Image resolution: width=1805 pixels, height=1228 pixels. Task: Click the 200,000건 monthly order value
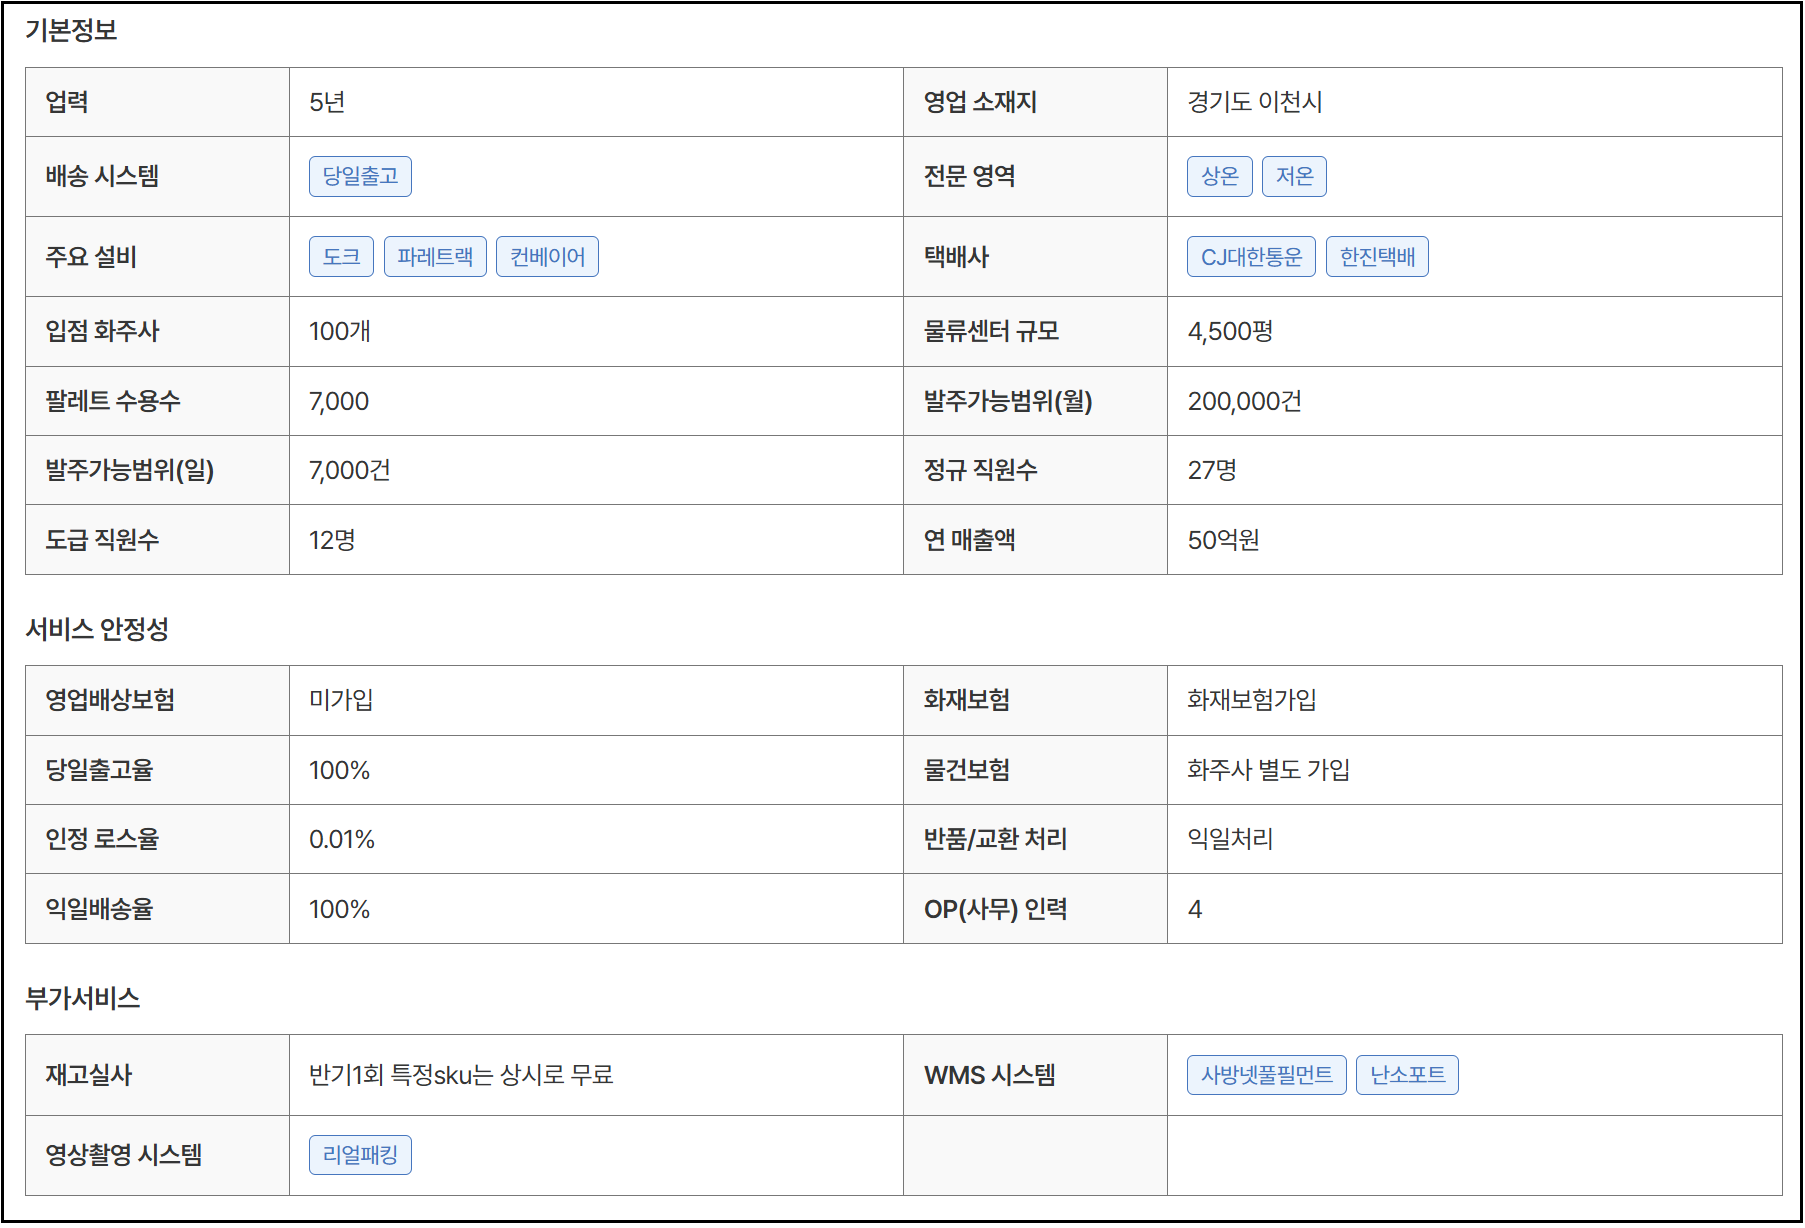click(1244, 401)
